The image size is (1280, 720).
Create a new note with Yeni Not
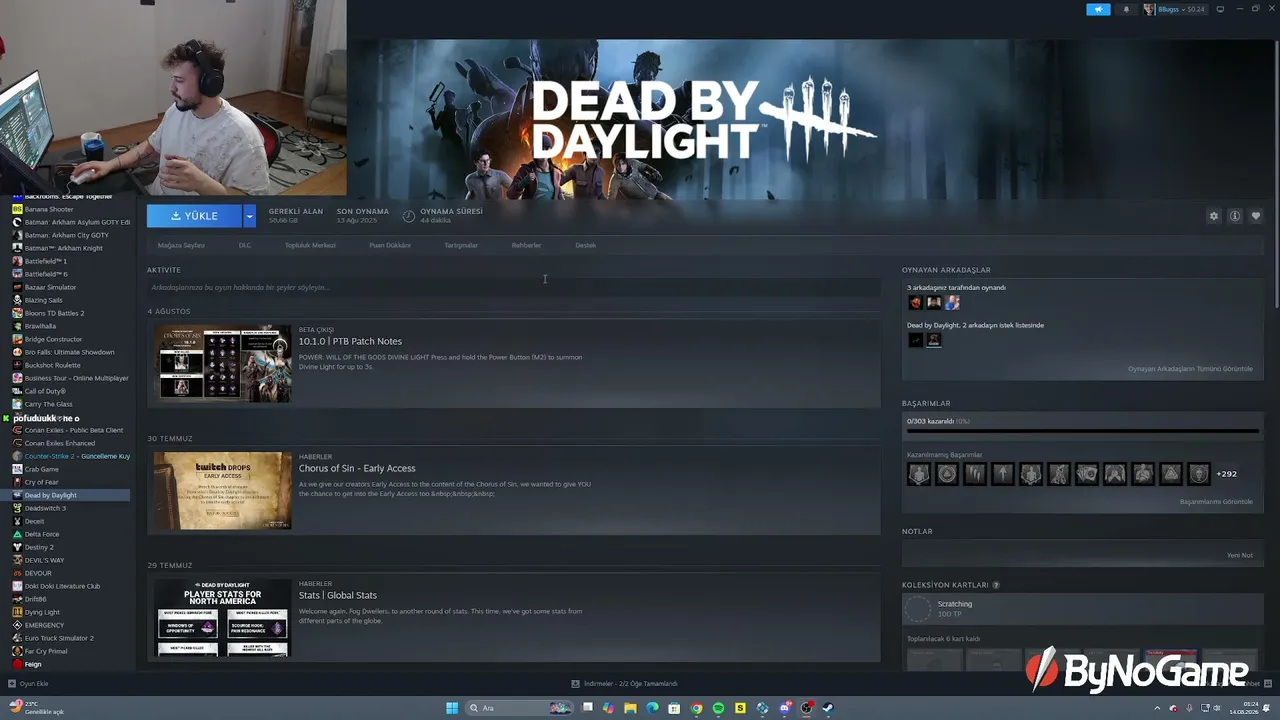click(1240, 555)
